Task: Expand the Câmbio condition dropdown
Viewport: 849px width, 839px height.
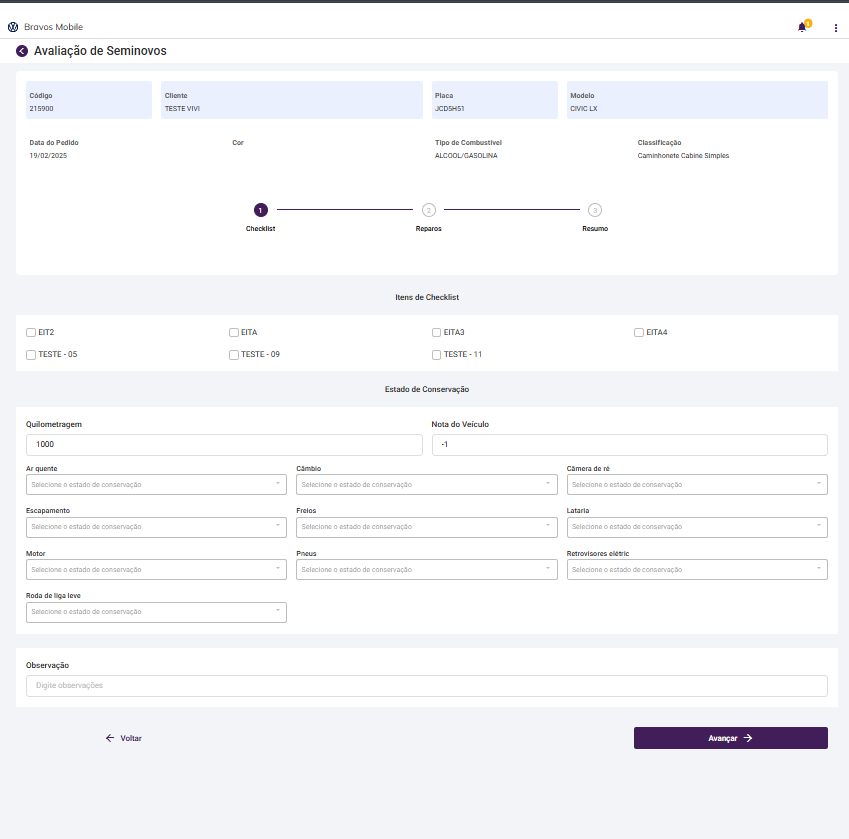Action: pos(427,484)
